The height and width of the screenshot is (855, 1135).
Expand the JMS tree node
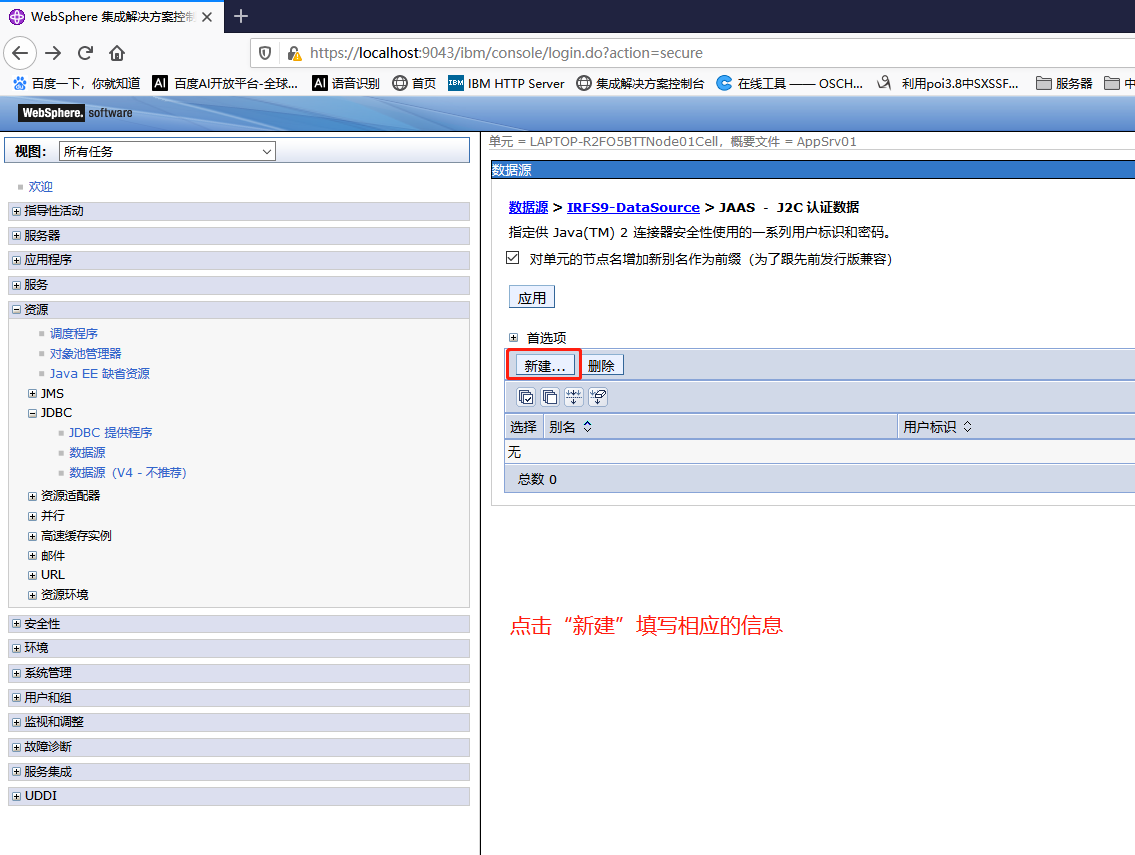(x=33, y=393)
